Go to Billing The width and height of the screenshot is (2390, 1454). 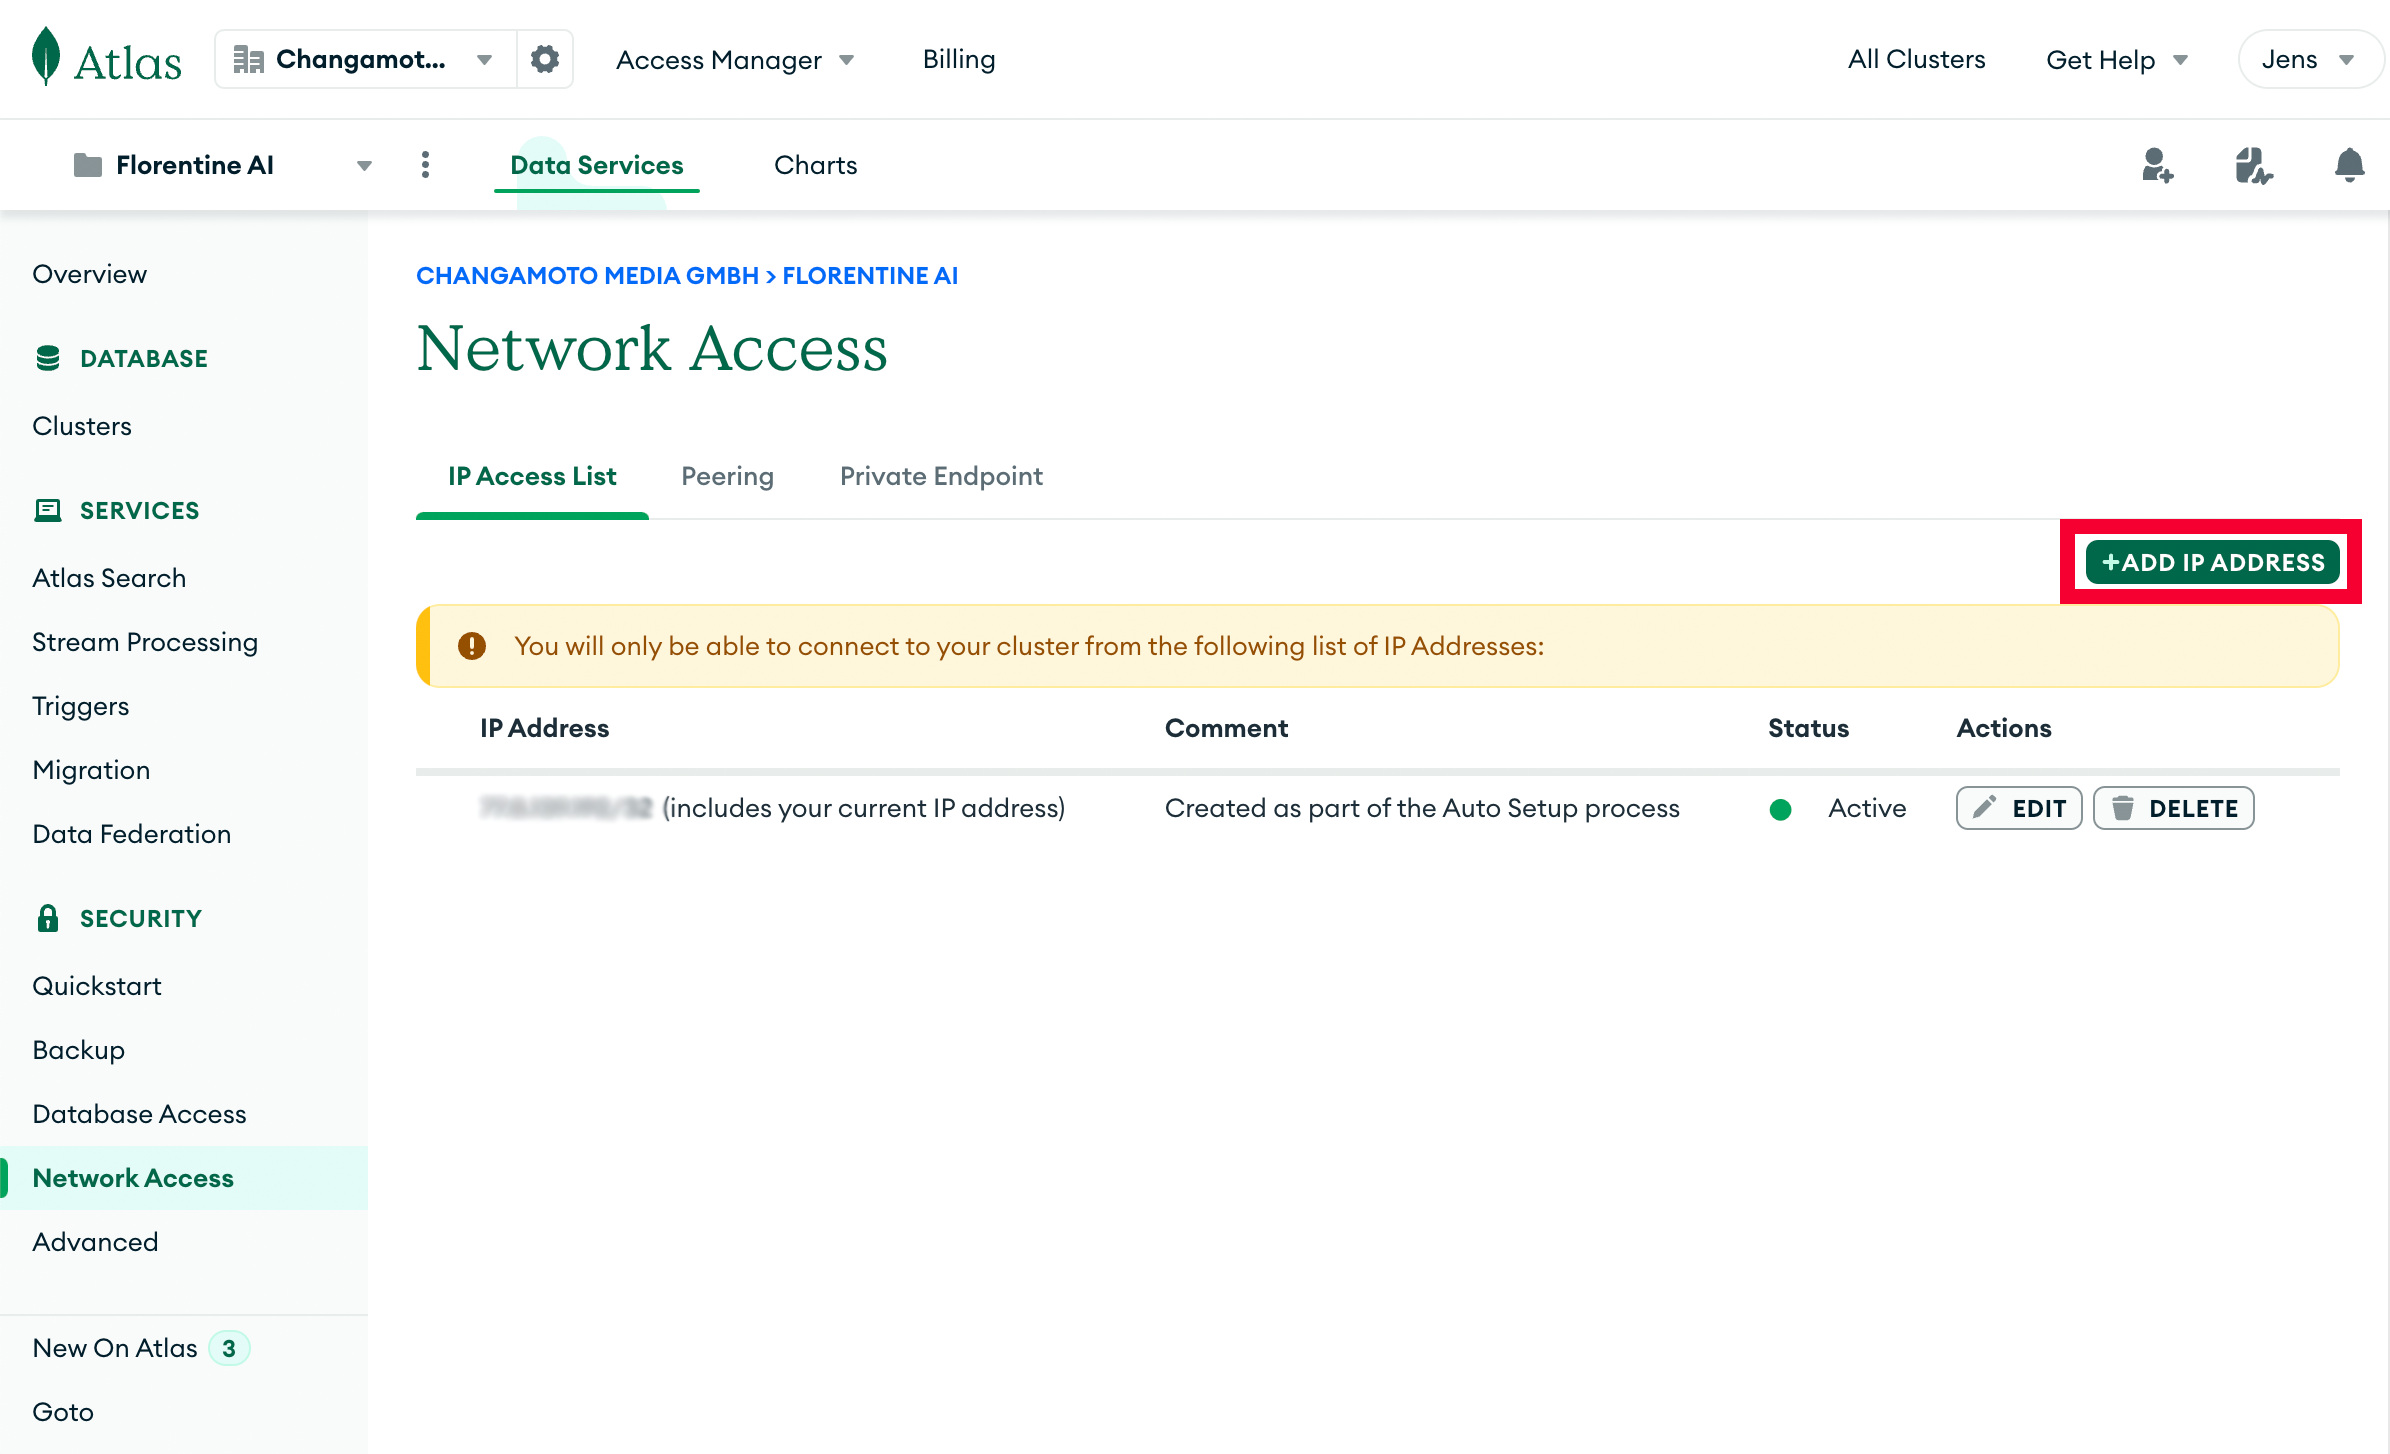pos(958,60)
